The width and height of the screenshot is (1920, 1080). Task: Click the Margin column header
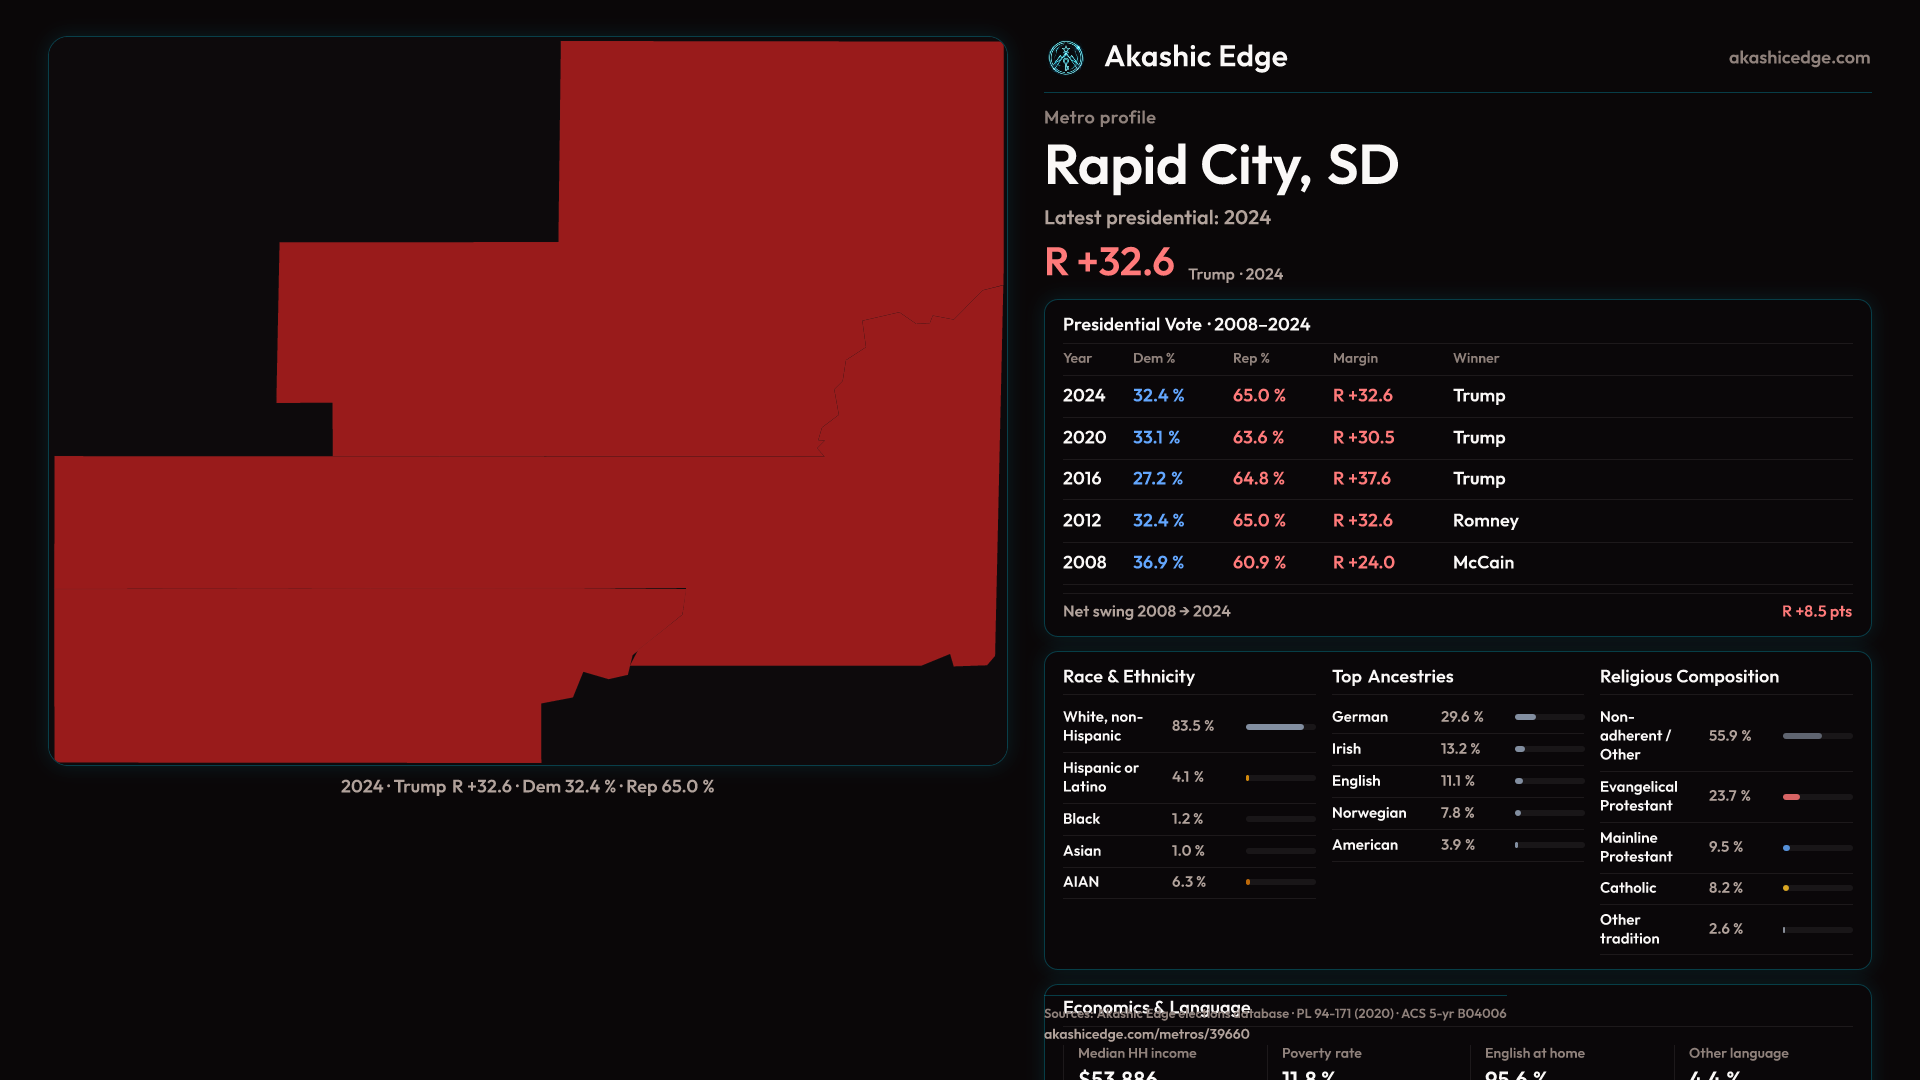pyautogui.click(x=1354, y=358)
